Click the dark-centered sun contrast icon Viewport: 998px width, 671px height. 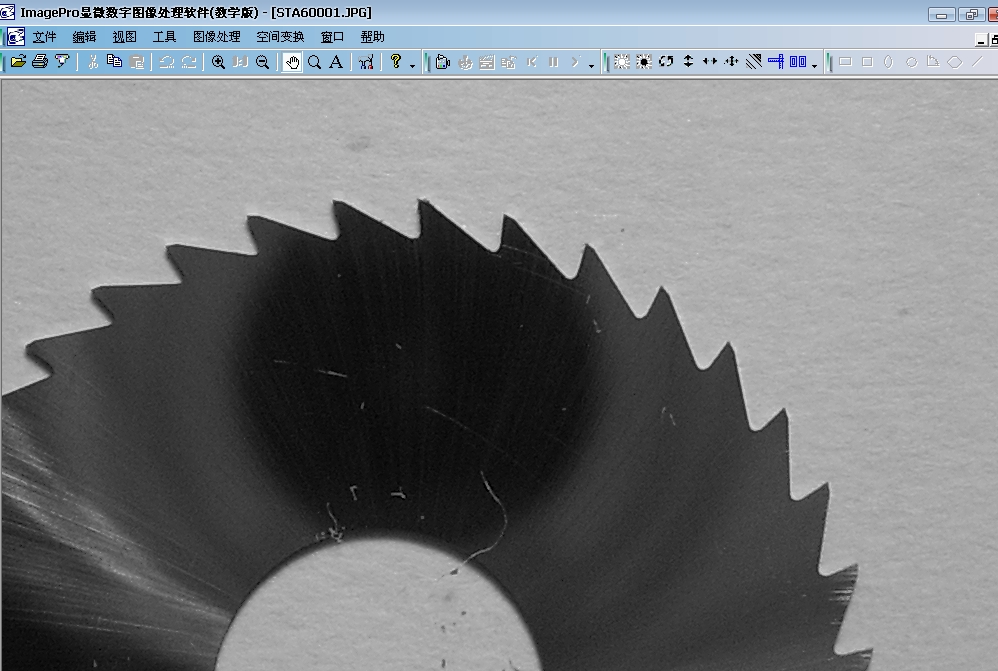click(644, 62)
